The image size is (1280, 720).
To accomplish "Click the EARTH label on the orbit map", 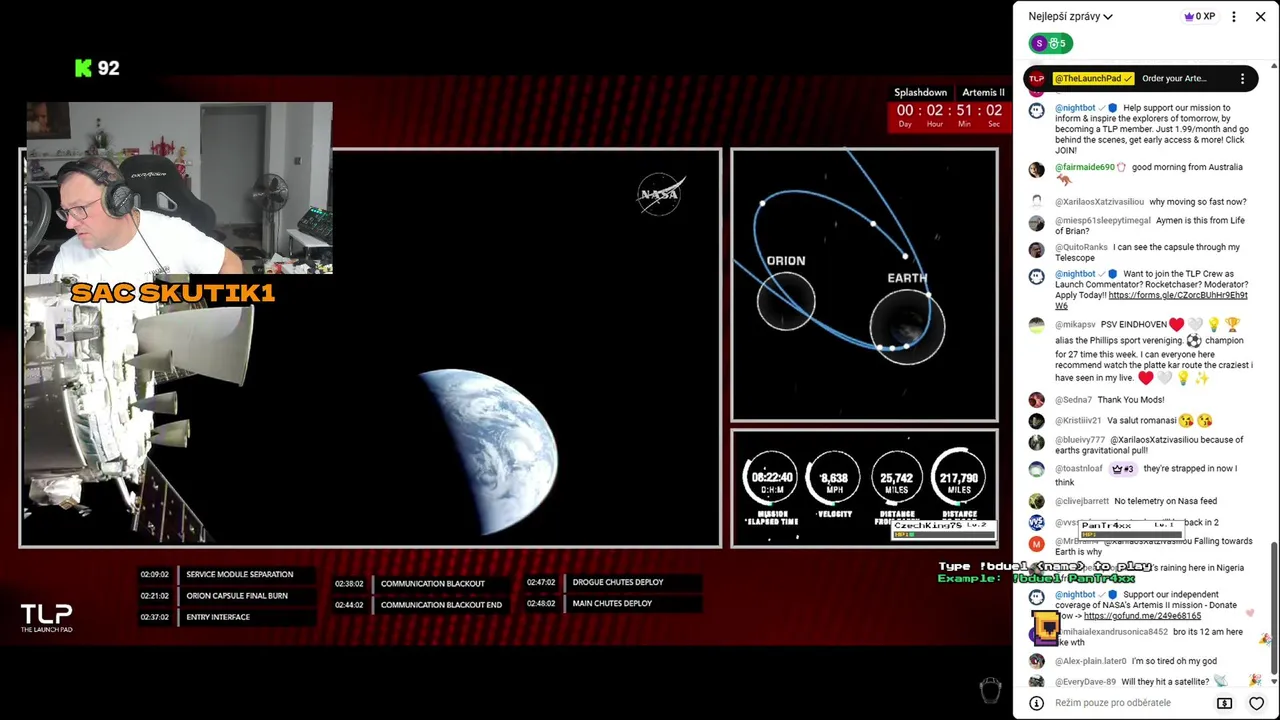I will (907, 278).
